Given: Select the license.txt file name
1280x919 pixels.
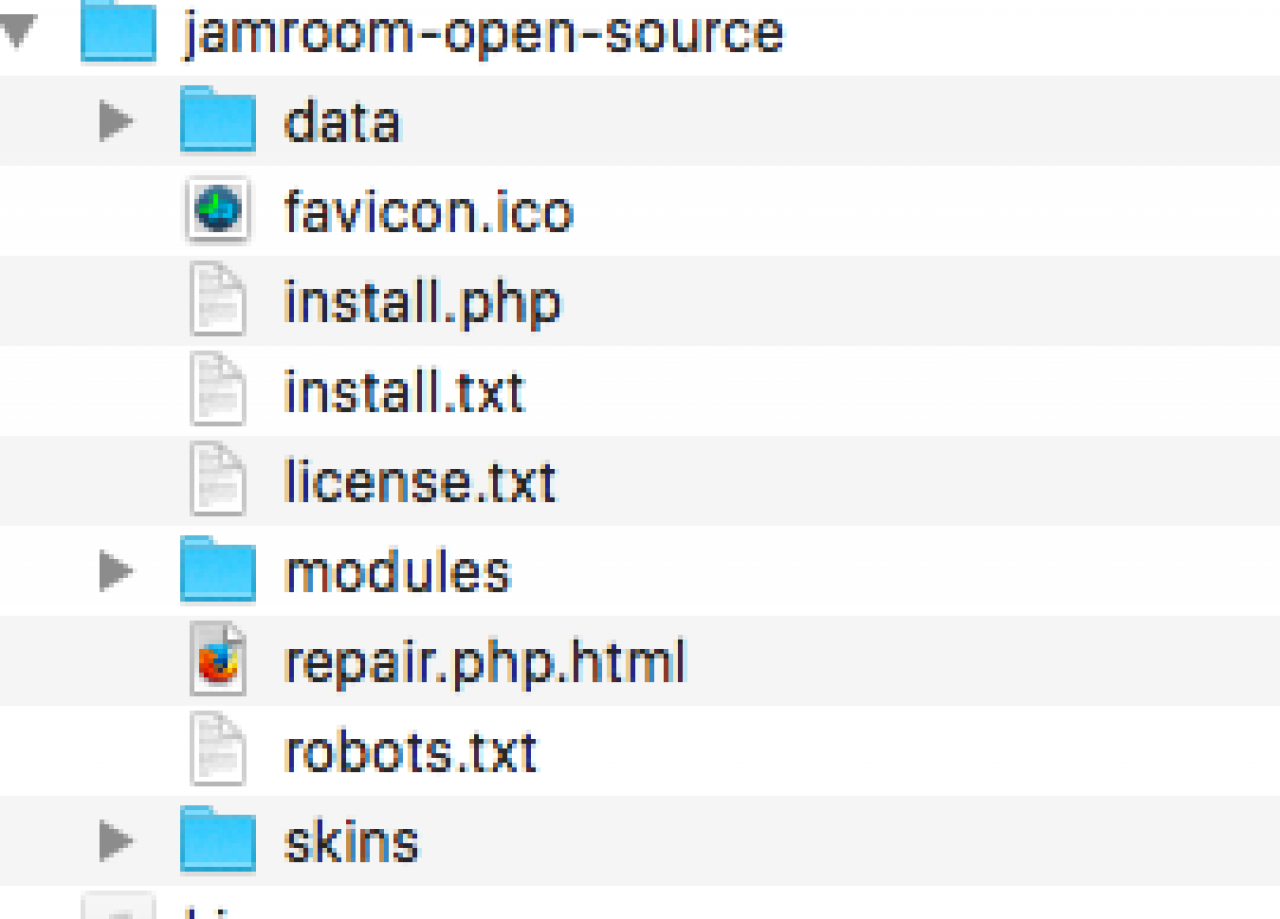Looking at the screenshot, I should (x=420, y=482).
